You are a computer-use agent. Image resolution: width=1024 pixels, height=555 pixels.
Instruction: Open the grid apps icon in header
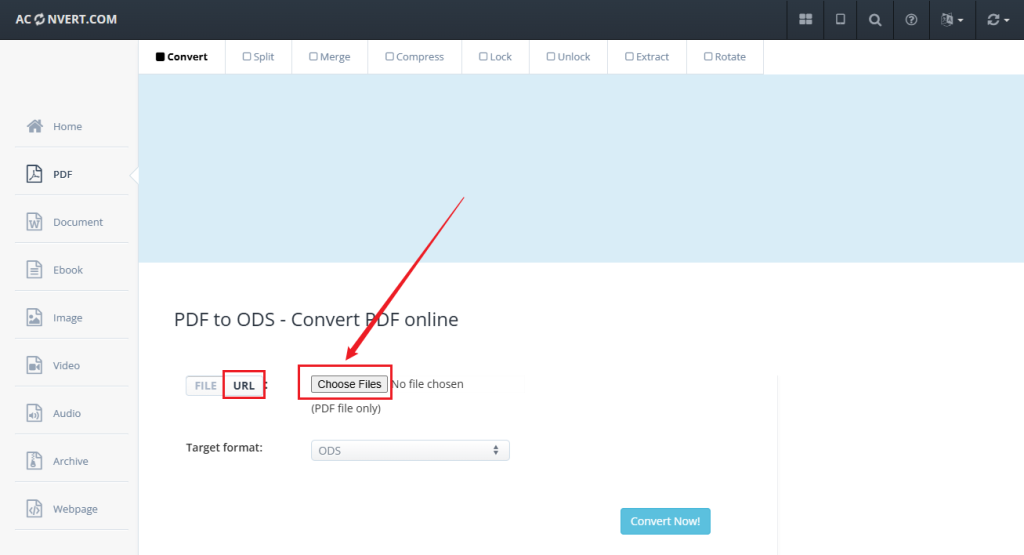coord(805,20)
